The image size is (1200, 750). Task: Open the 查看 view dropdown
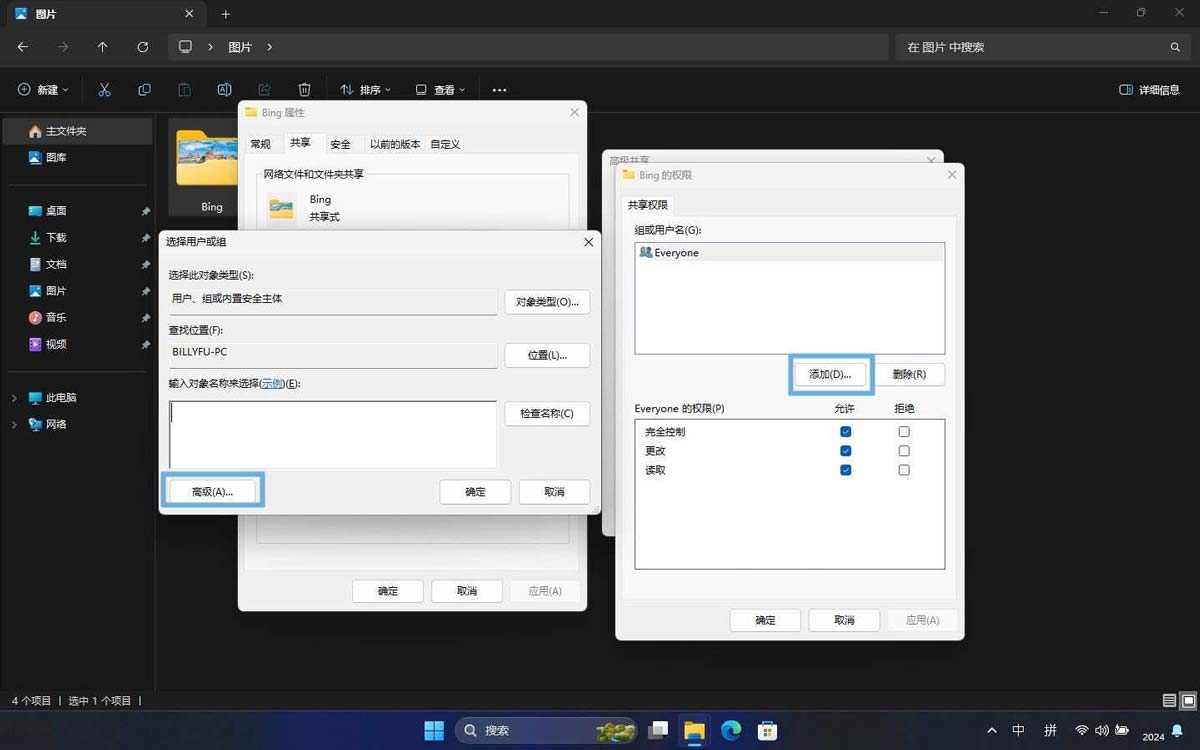pos(440,90)
